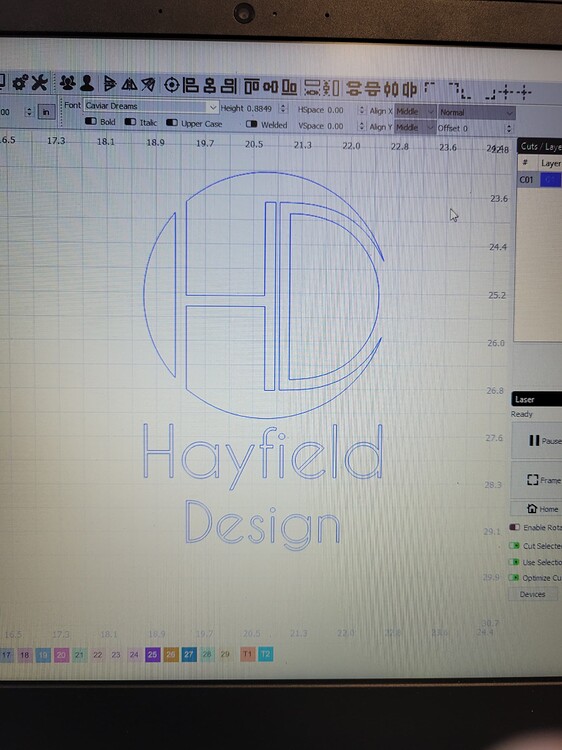Click the Align Left edges icon
Viewport: 562px width, 750px height.
(x=190, y=86)
